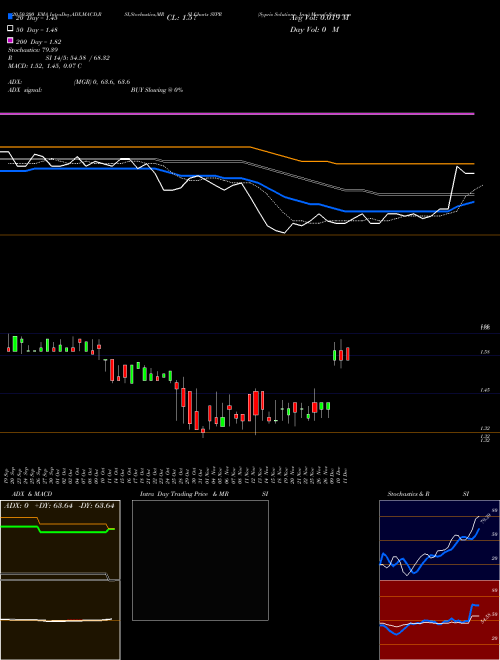Click the 'ADX signal:' label
The height and width of the screenshot is (660, 500).
pos(25,90)
